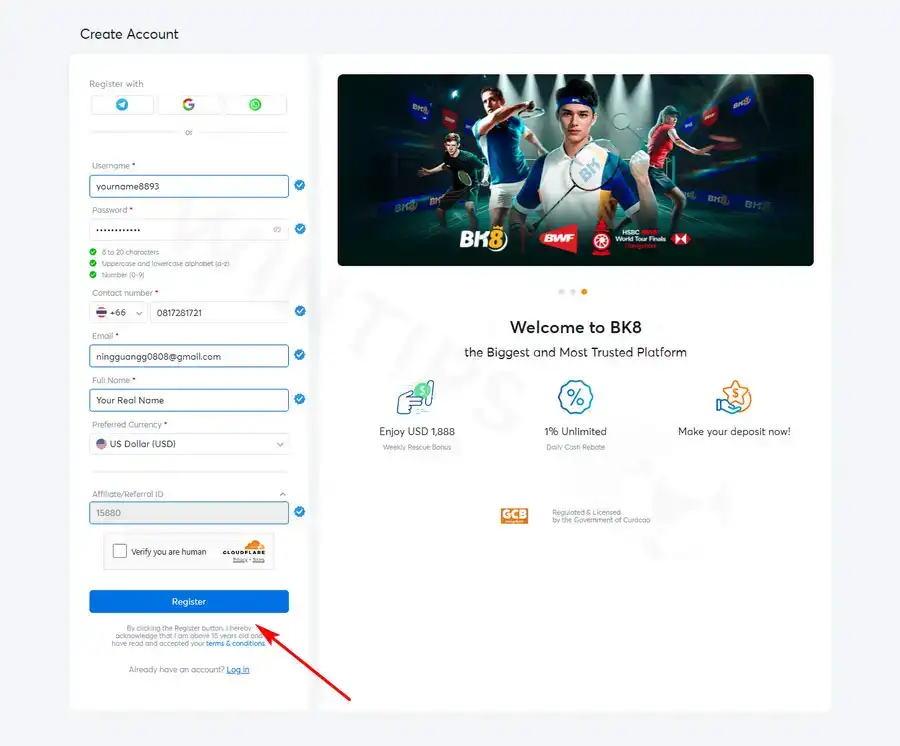Collapse the Affiliate/Referral ID section

[x=282, y=494]
